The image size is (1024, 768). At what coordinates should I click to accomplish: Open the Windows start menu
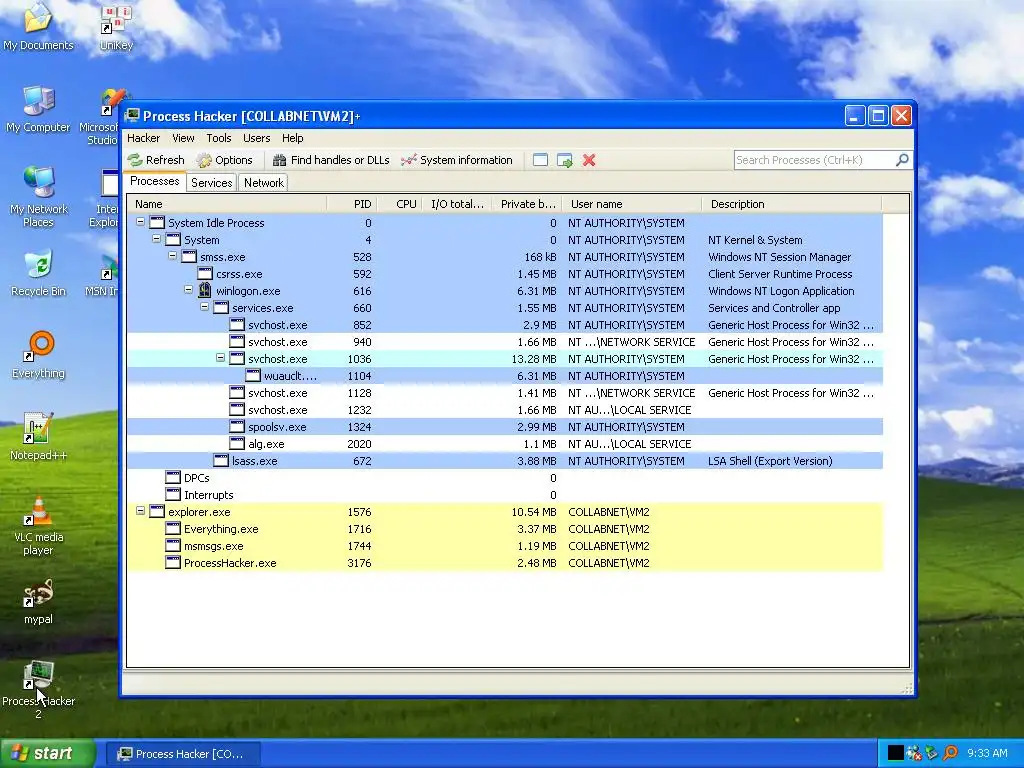pos(46,754)
